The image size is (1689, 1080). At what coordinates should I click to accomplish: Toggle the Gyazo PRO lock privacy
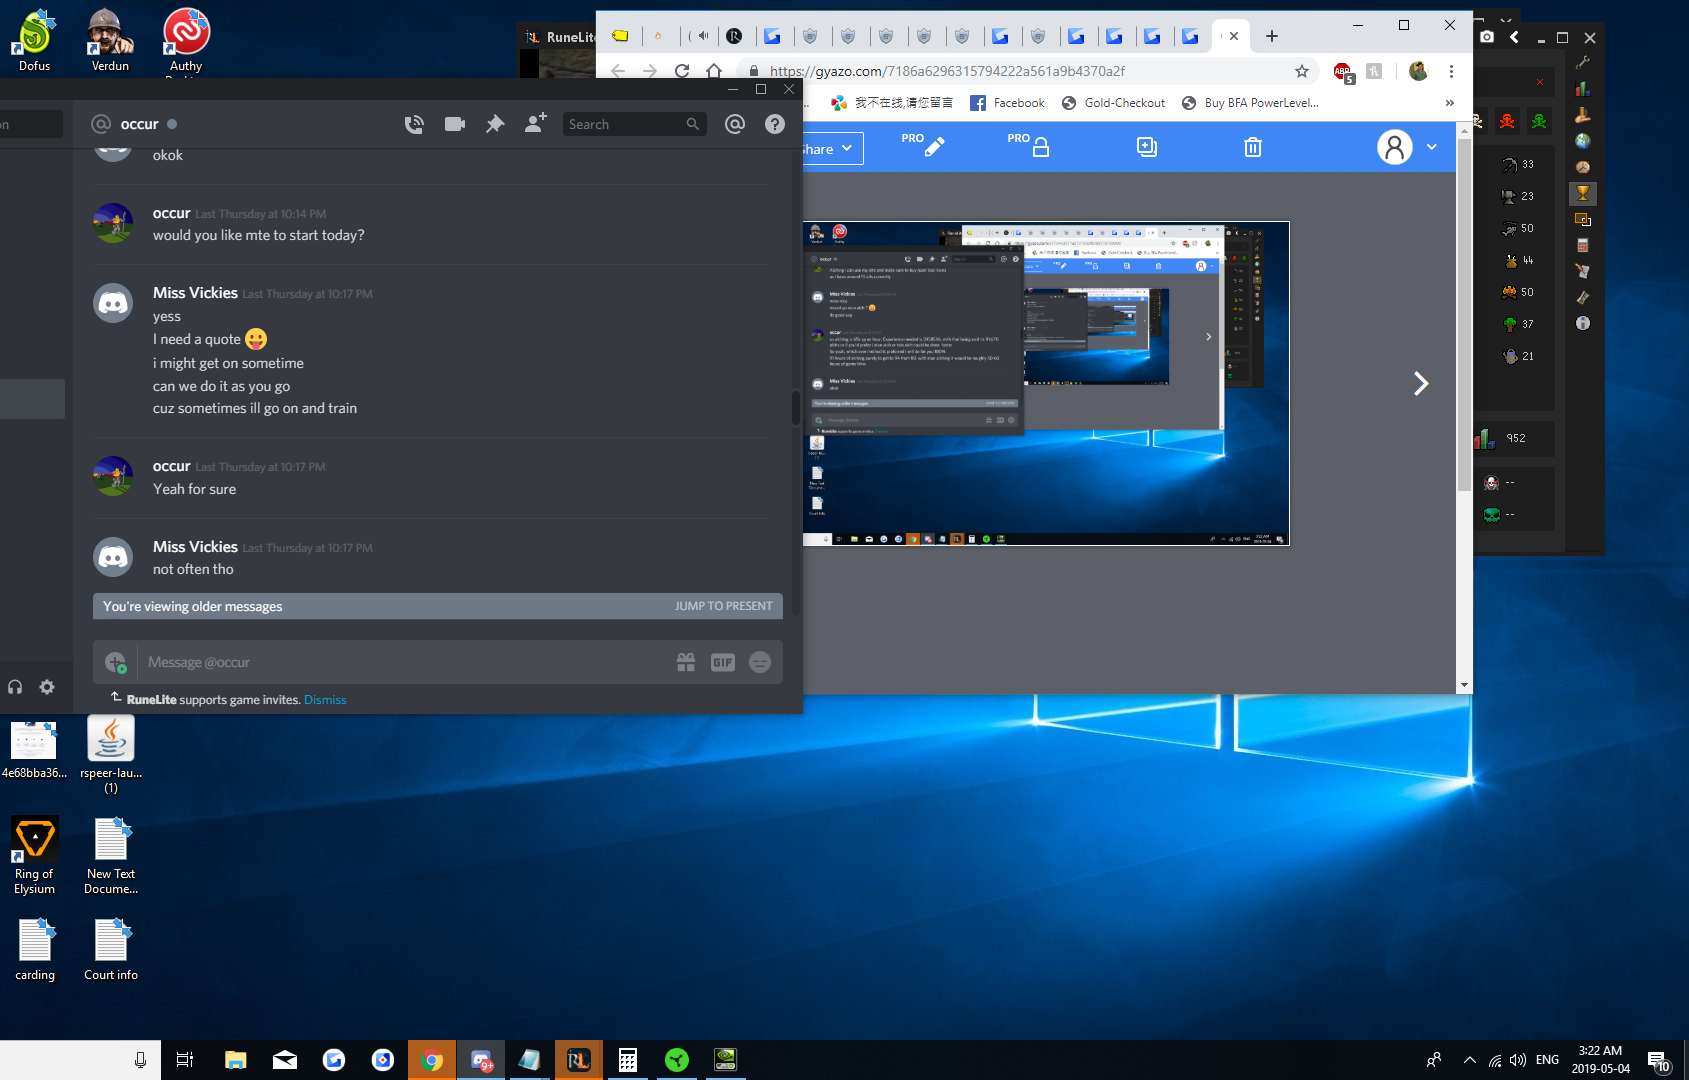pos(1040,148)
